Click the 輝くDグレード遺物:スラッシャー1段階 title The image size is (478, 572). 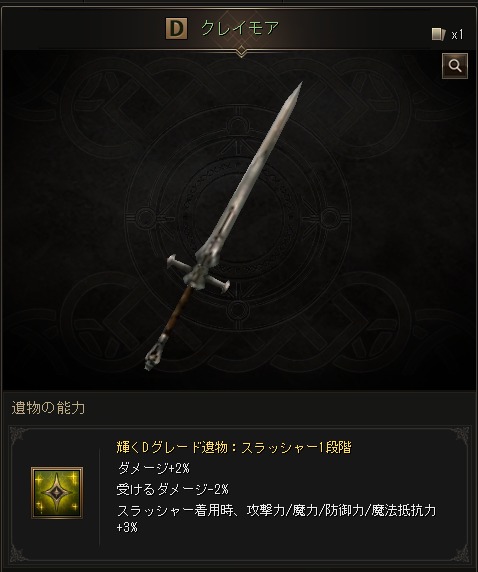pyautogui.click(x=234, y=447)
